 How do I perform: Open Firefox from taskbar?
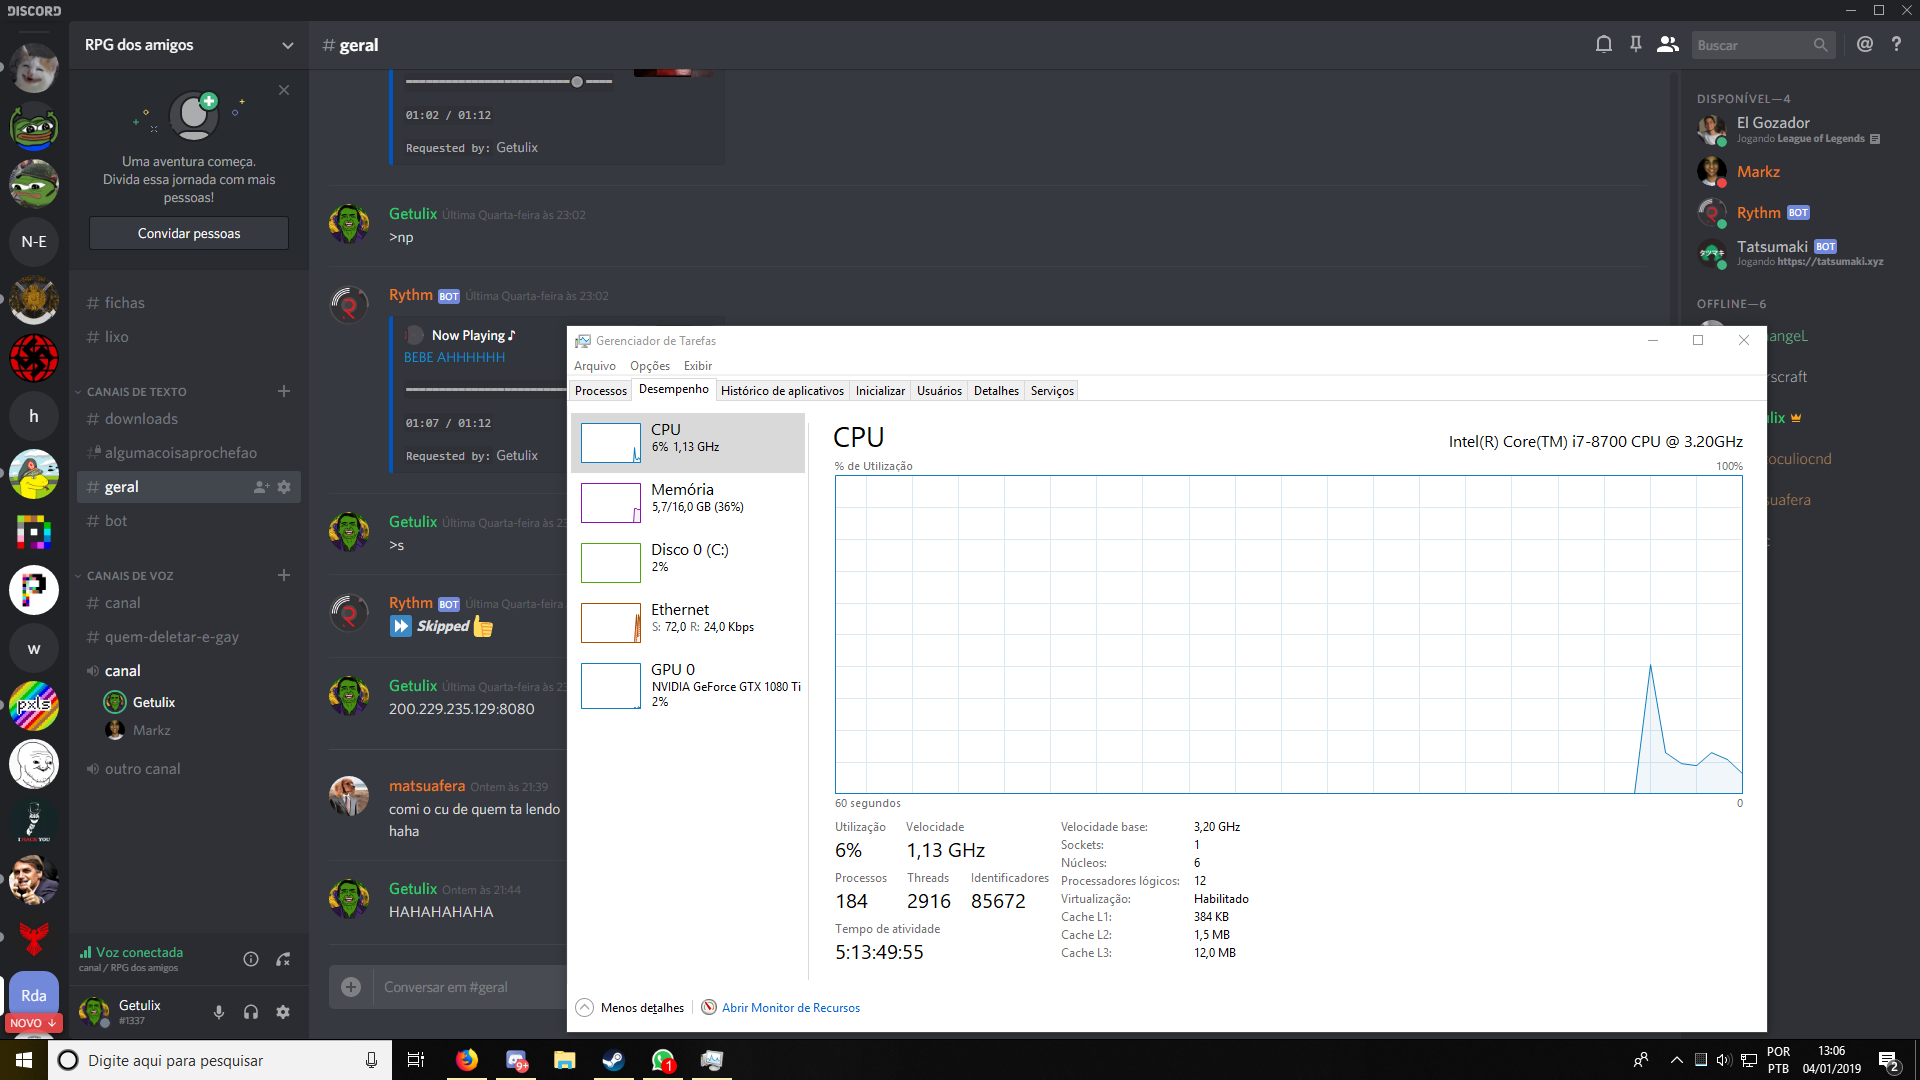coord(467,1060)
